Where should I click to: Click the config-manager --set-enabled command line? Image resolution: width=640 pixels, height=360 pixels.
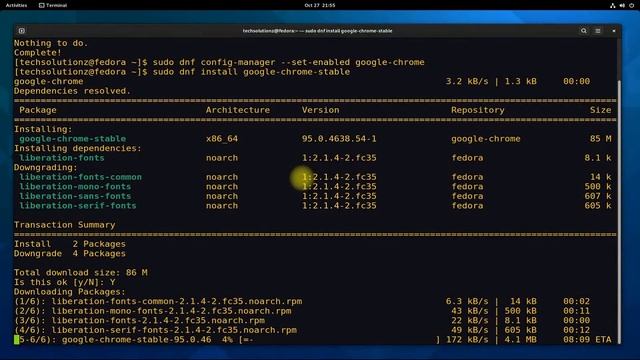(219, 62)
